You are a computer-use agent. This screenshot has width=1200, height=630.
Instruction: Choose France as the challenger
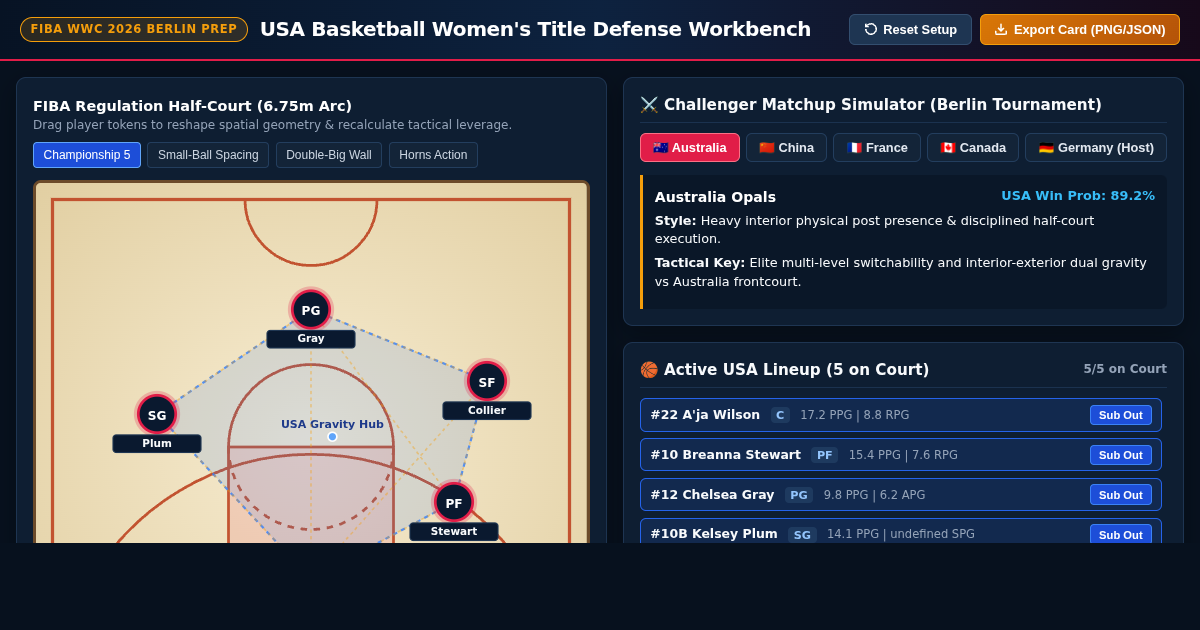877,148
